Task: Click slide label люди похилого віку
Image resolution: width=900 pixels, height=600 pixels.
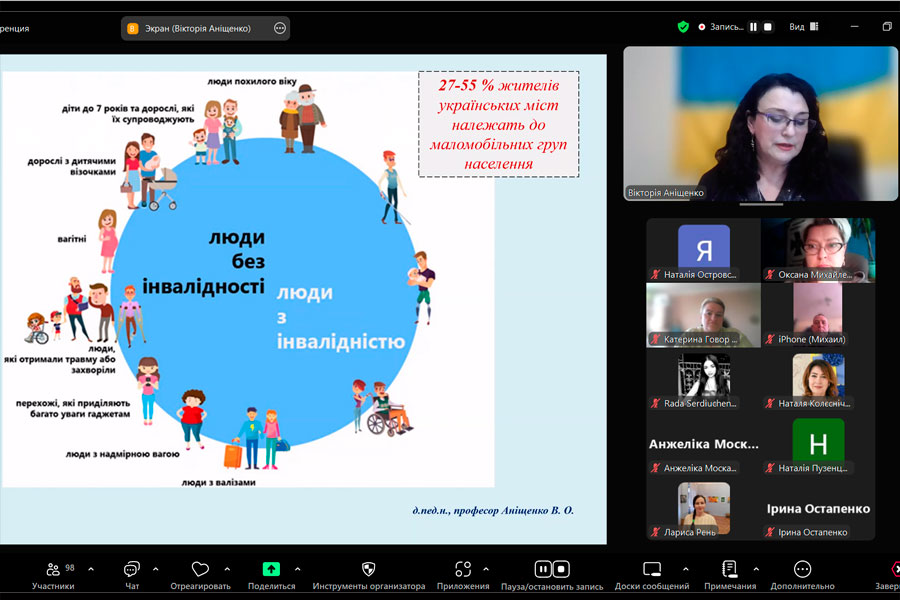Action: point(252,82)
